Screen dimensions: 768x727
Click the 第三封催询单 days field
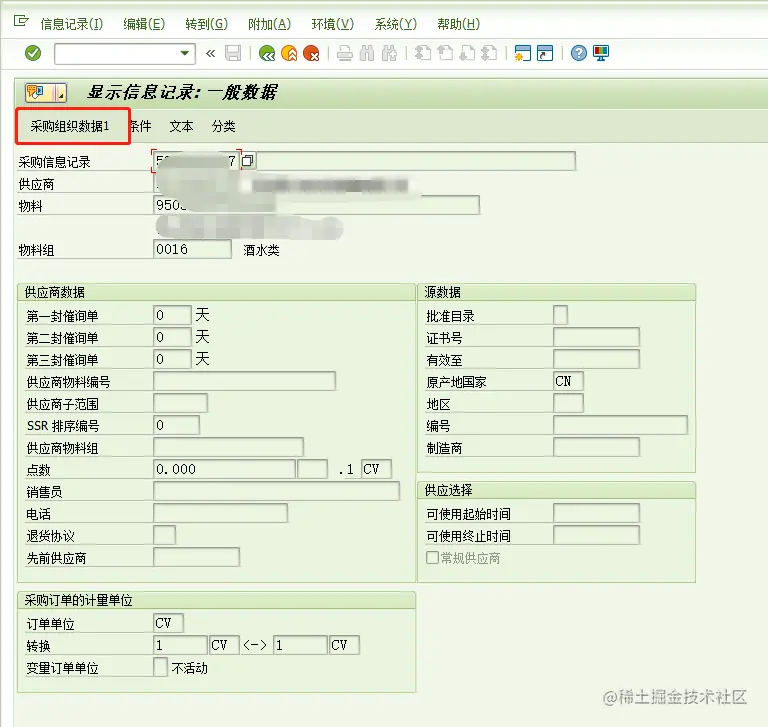[x=172, y=359]
